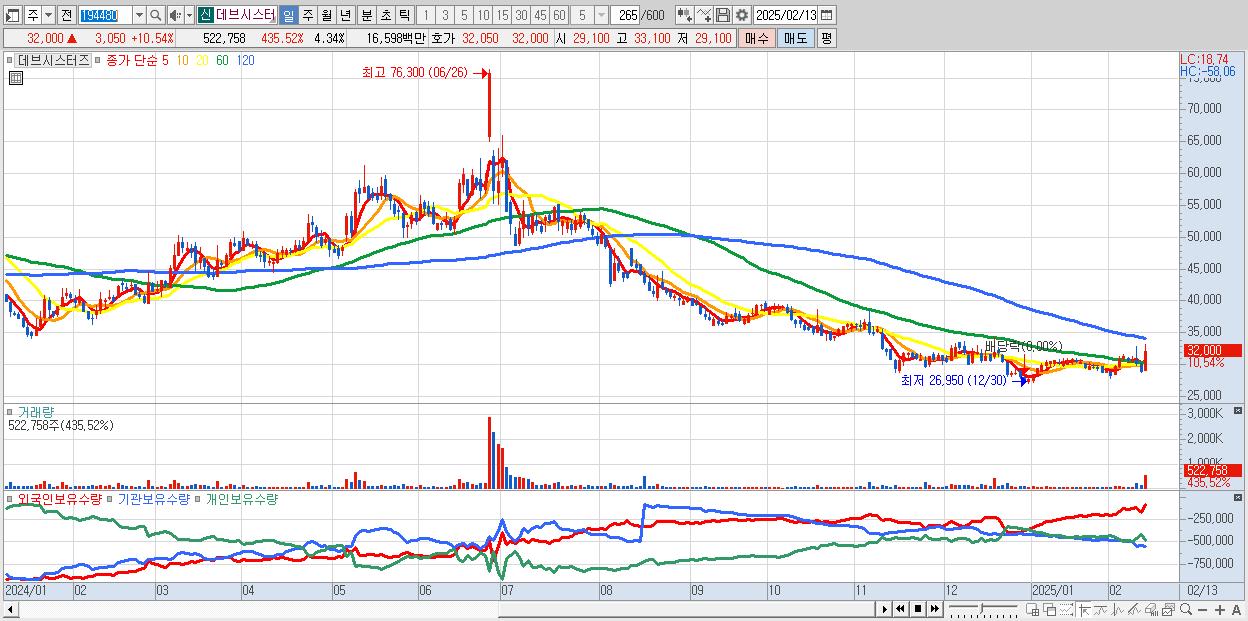Toggle the 기관보유수량 indicator marker

pos(112,497)
